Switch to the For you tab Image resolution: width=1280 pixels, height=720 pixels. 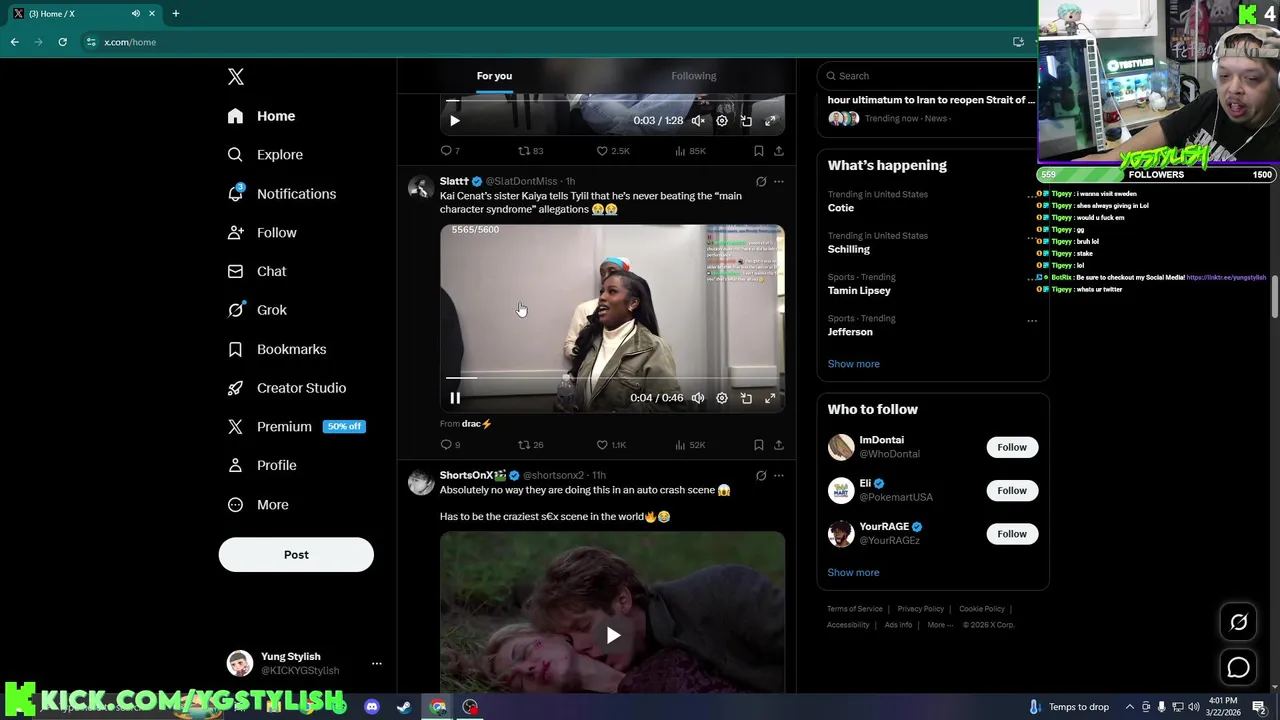494,76
